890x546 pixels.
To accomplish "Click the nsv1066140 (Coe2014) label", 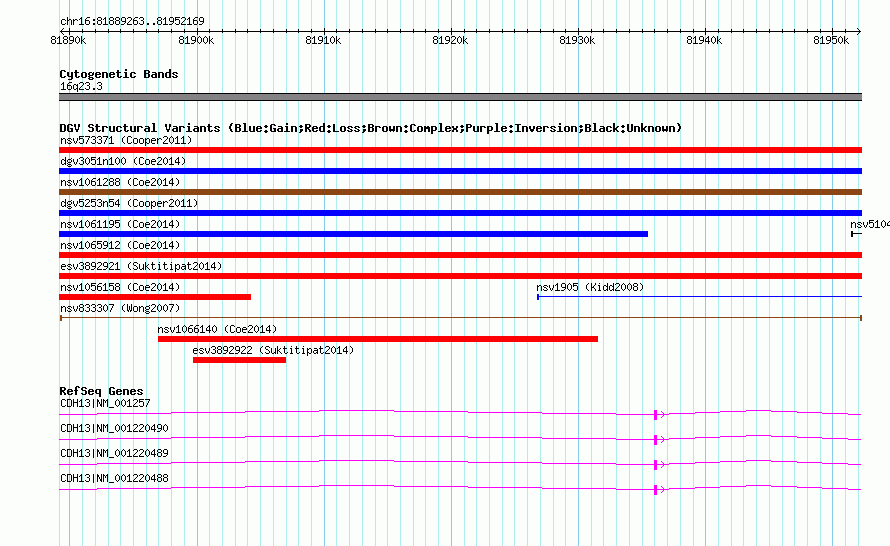I will coord(217,329).
